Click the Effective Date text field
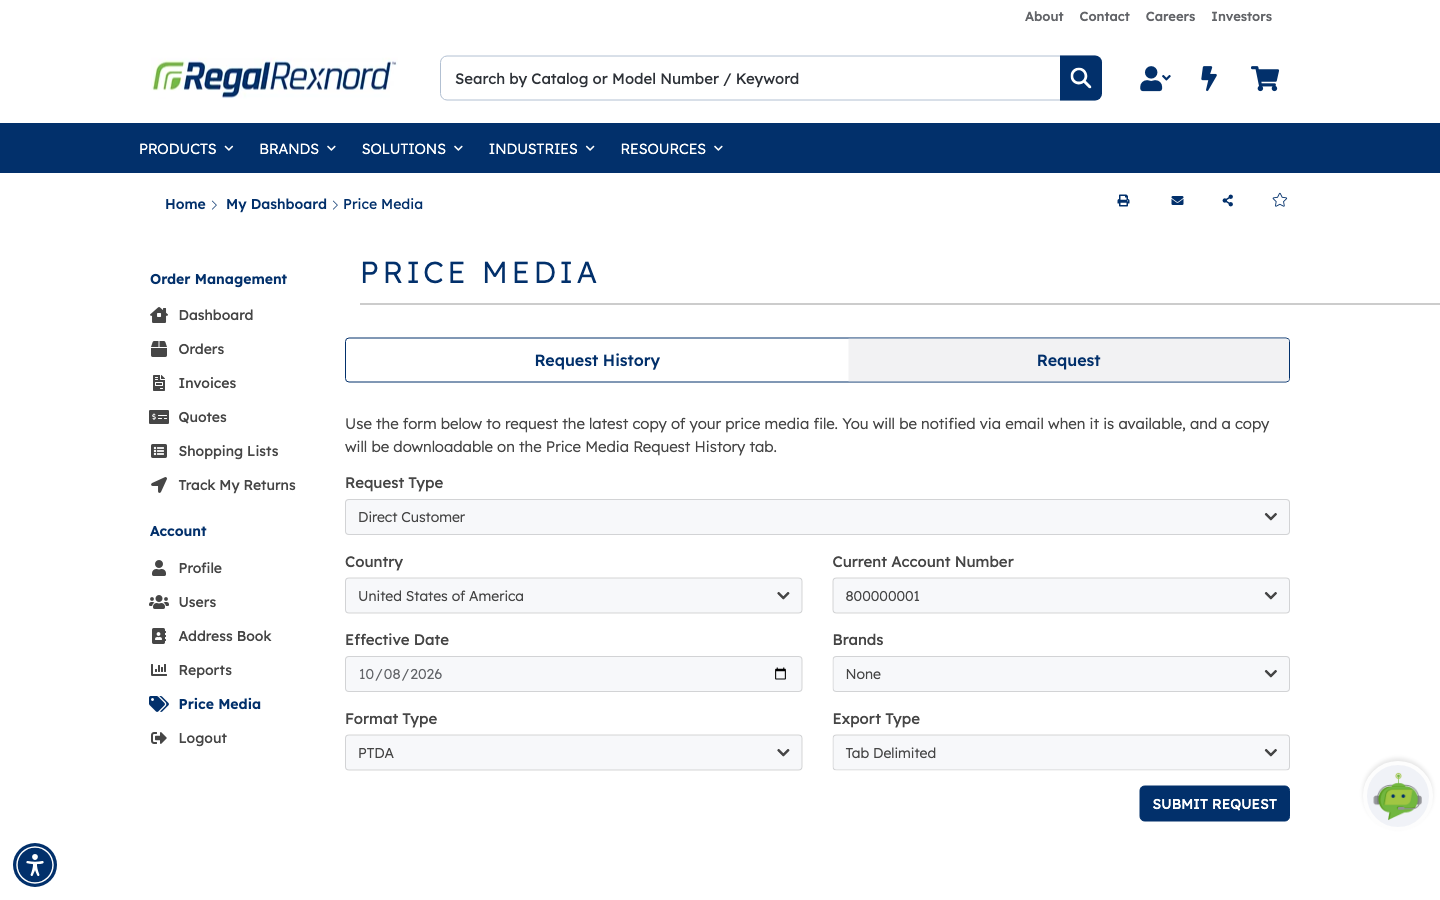 point(573,674)
